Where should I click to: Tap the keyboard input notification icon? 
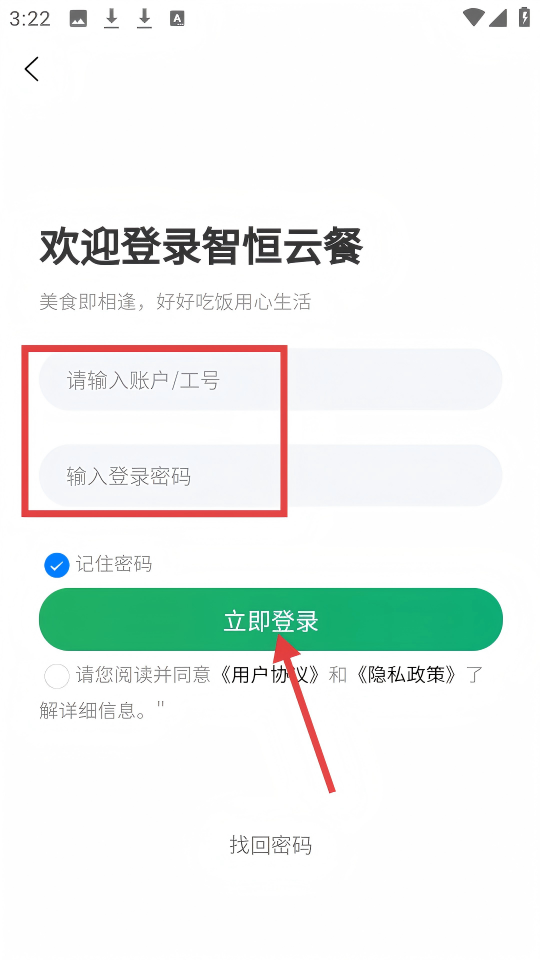pos(178,19)
